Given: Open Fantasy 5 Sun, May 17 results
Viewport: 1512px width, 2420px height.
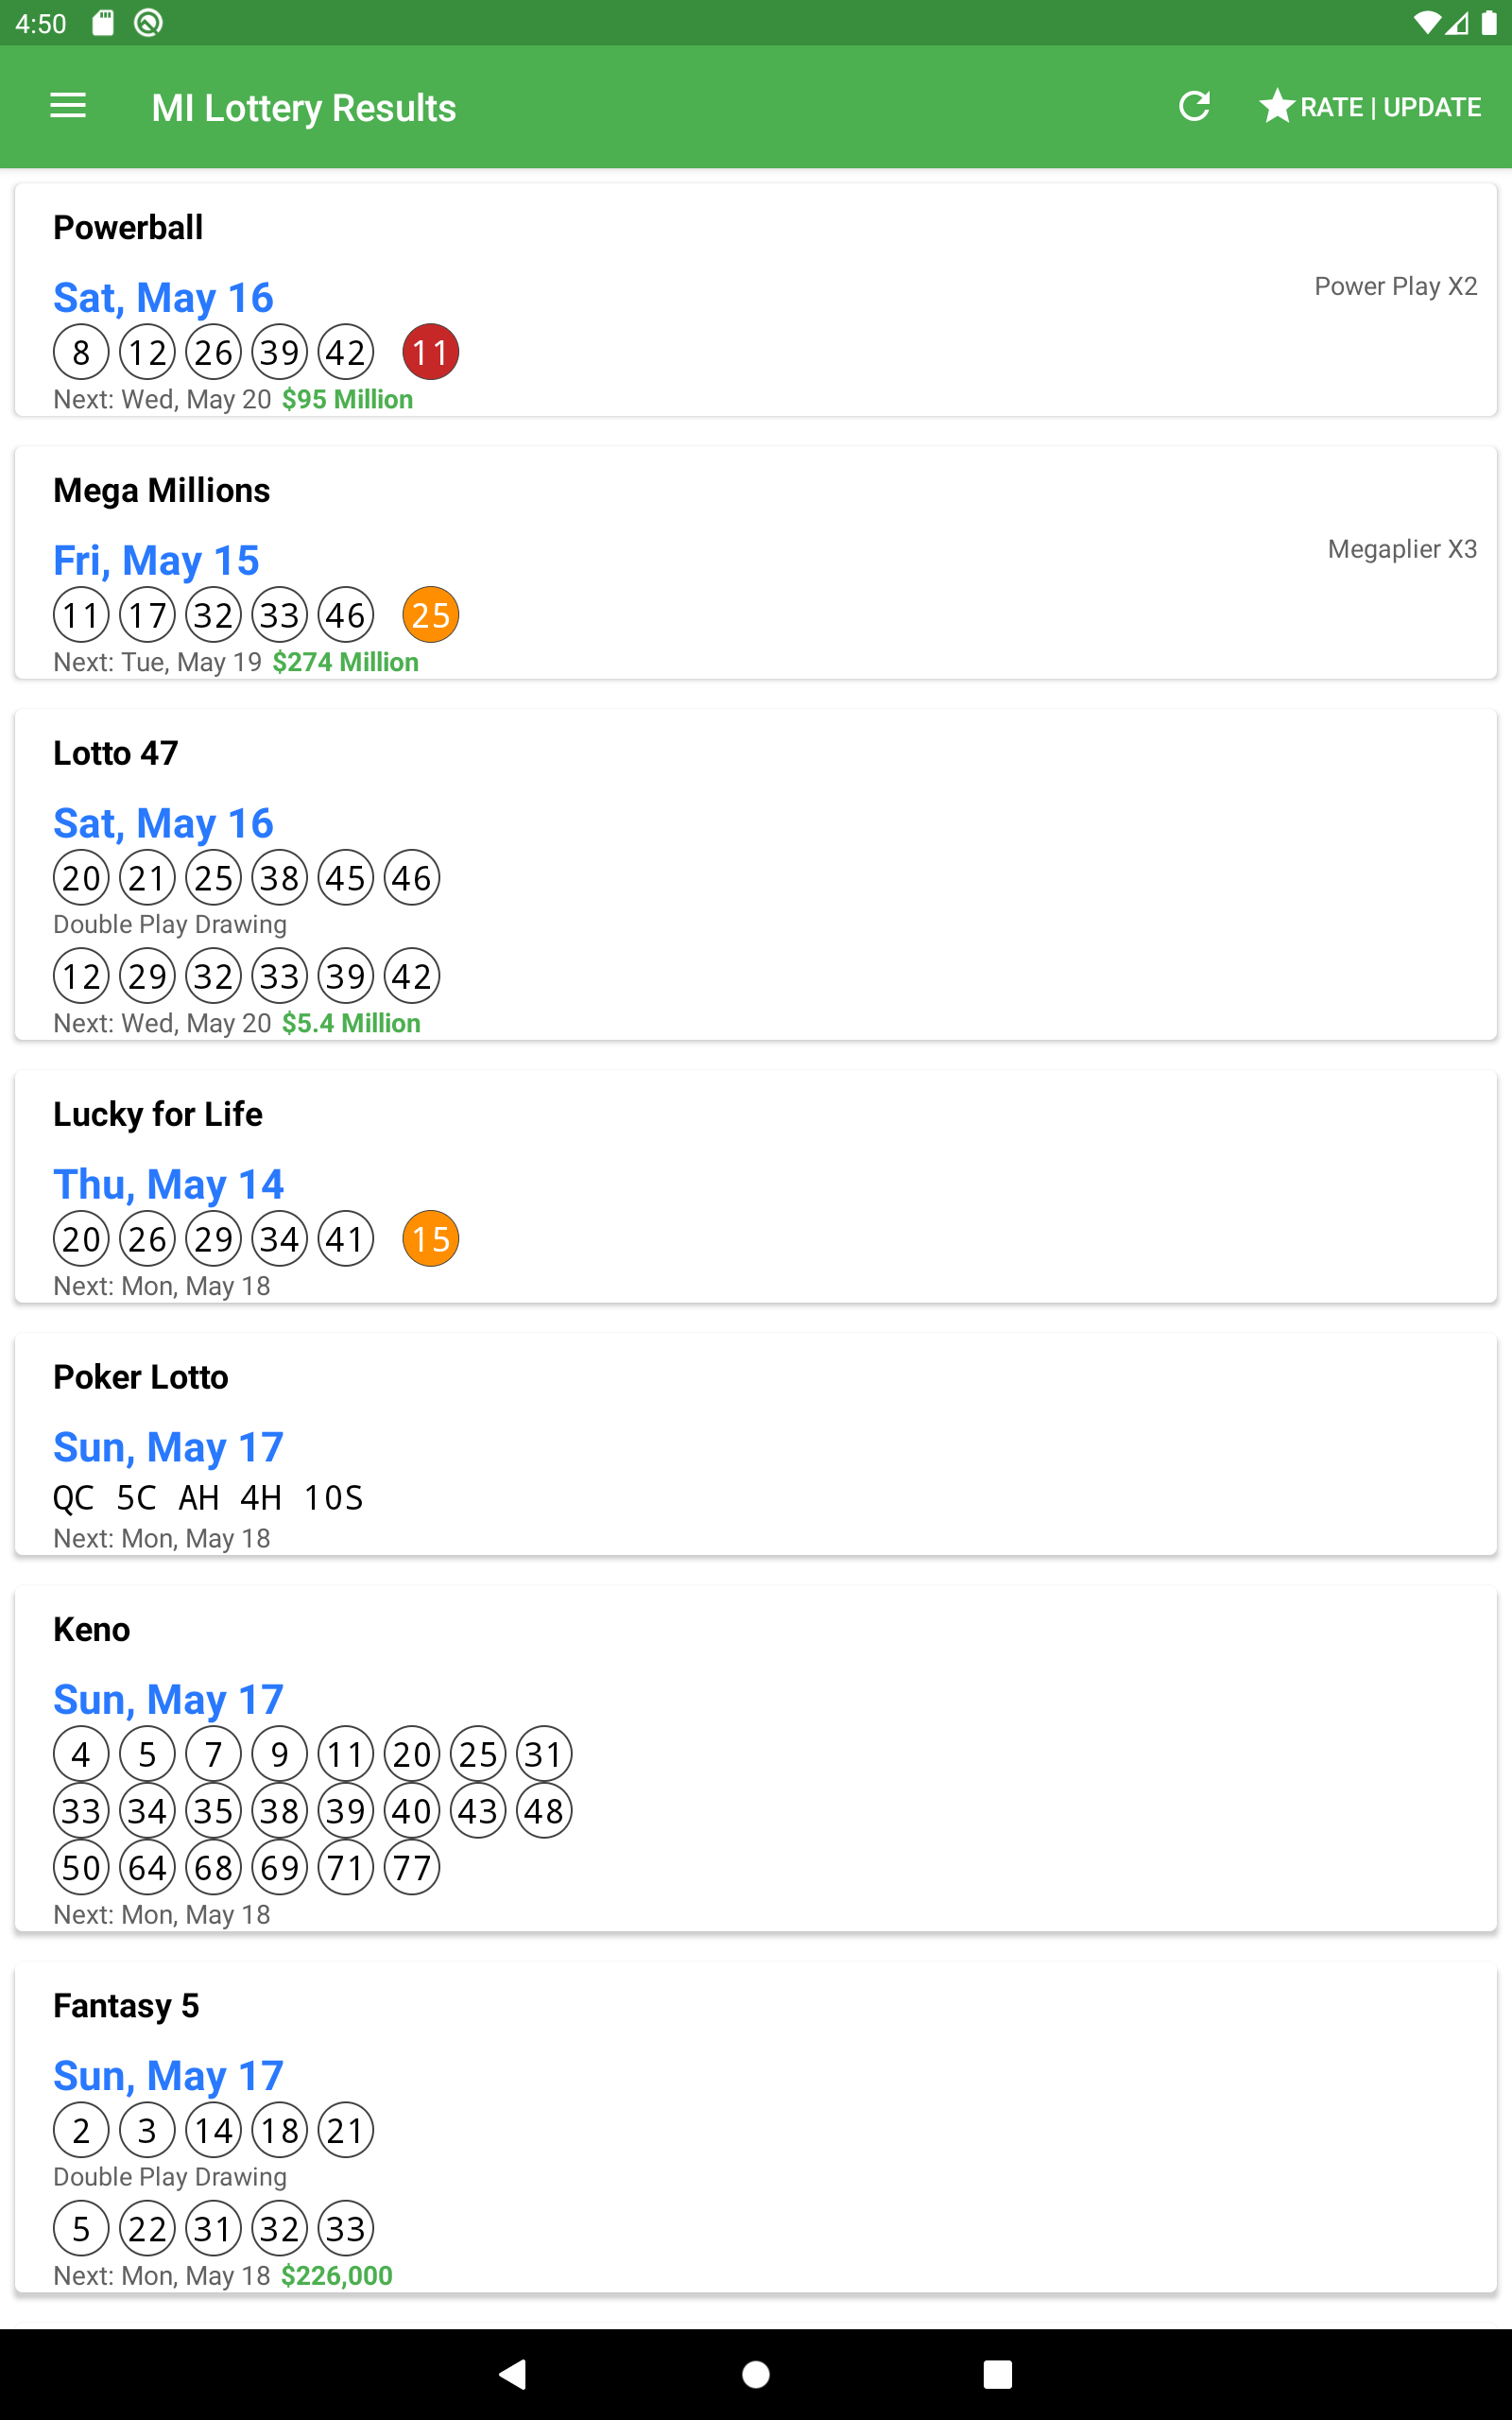Looking at the screenshot, I should click(x=168, y=2075).
